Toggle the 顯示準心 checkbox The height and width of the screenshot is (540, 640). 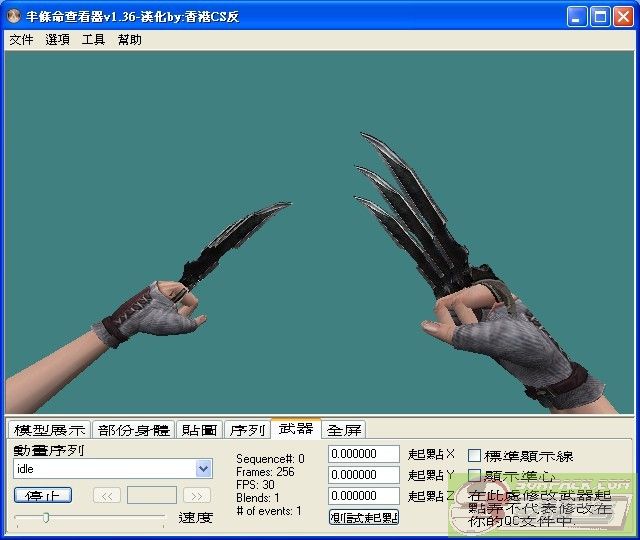tap(474, 475)
